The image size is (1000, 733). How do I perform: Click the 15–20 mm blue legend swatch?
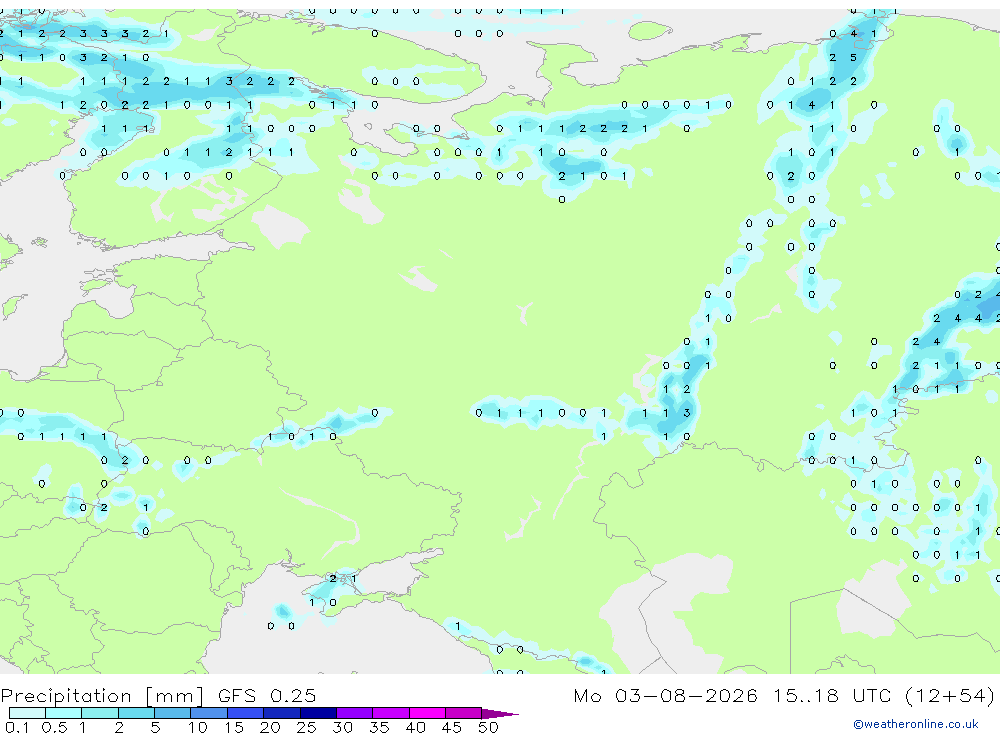click(x=246, y=713)
